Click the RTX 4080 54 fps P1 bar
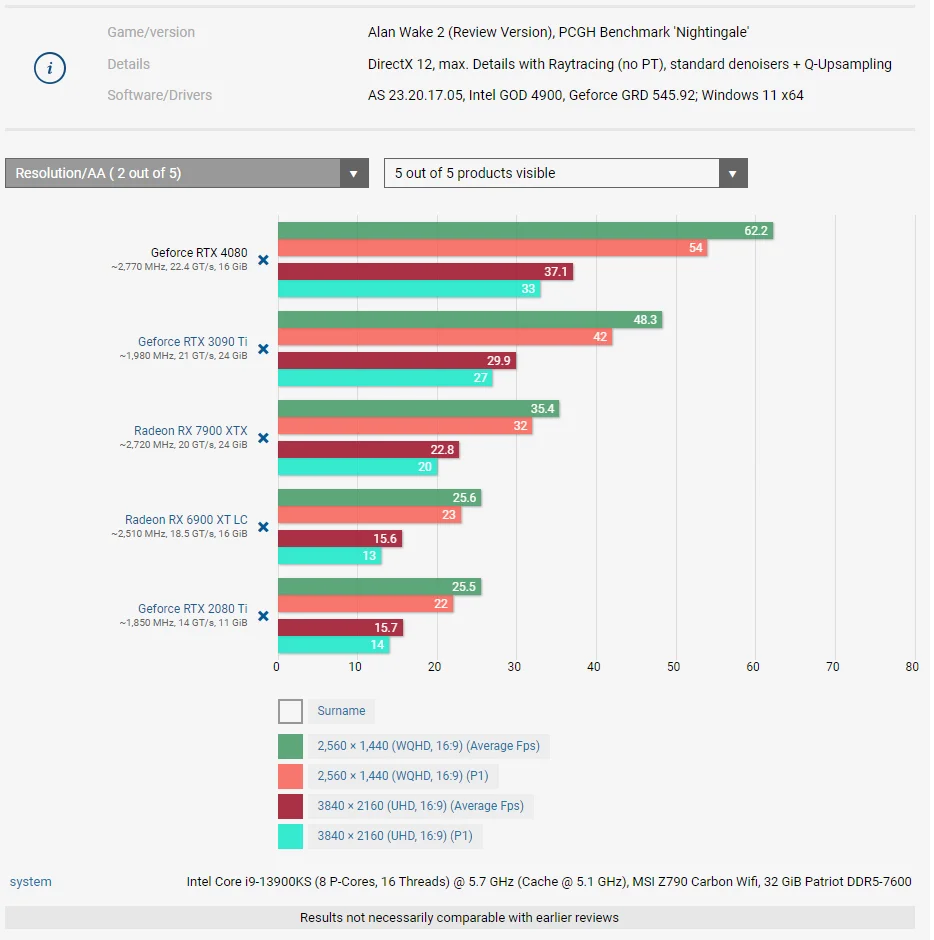 [493, 248]
